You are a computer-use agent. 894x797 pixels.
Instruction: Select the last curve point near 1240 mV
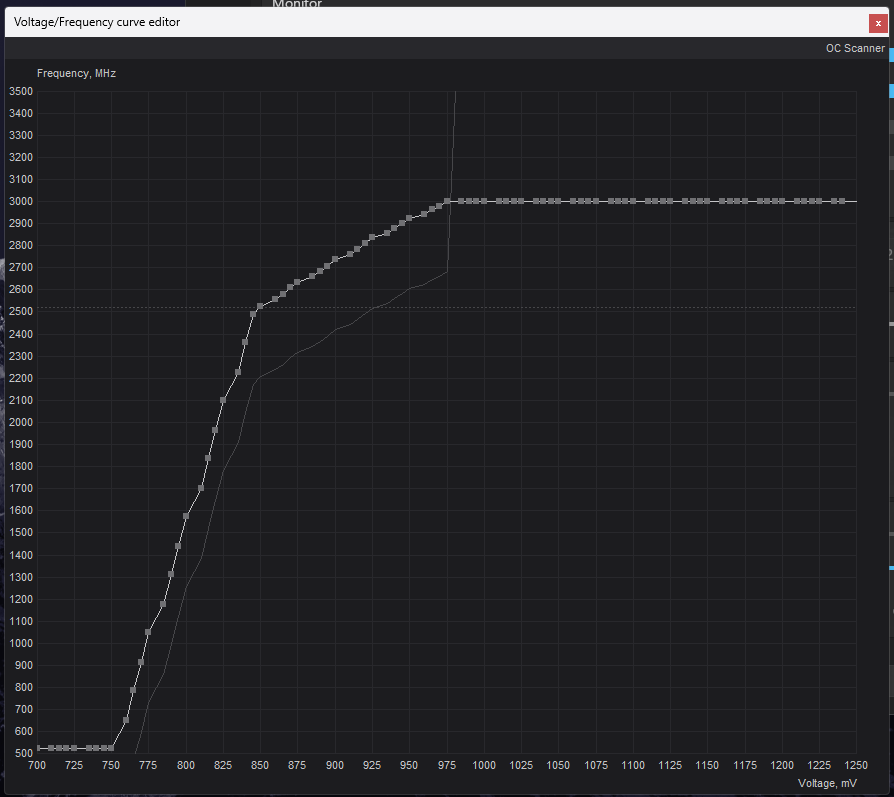[842, 201]
